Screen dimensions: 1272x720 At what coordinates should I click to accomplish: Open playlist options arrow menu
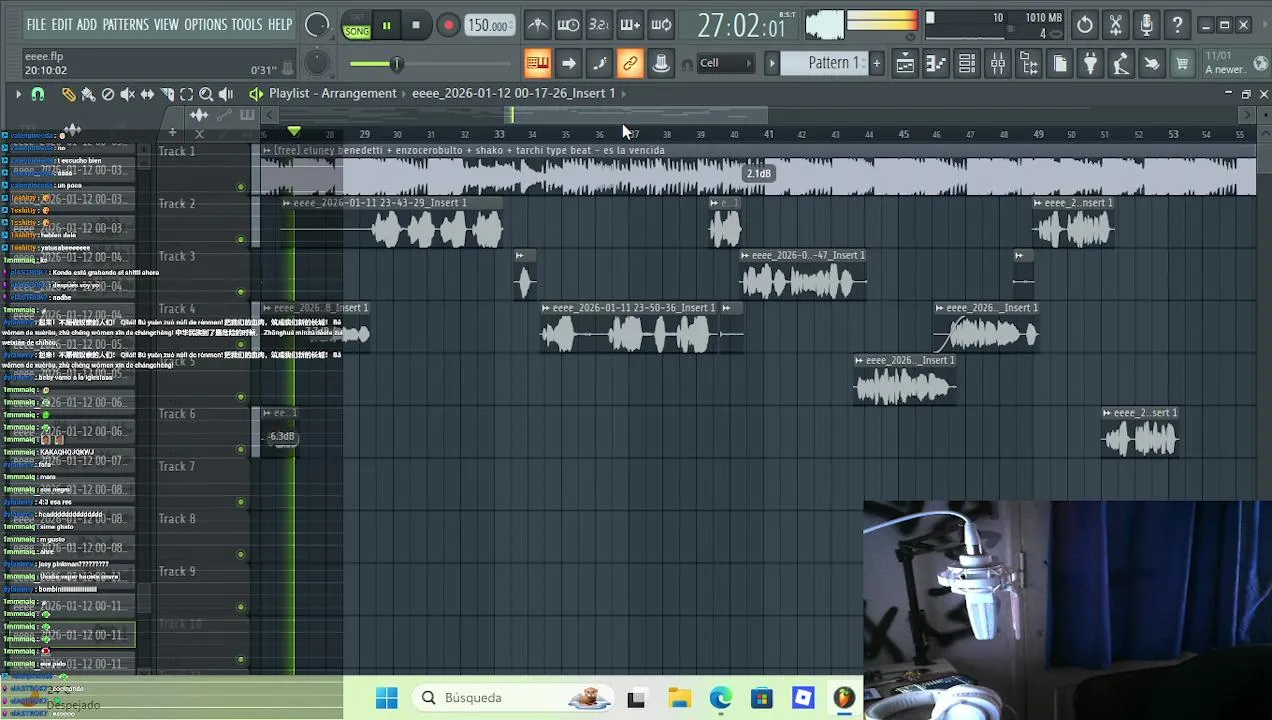click(x=18, y=94)
